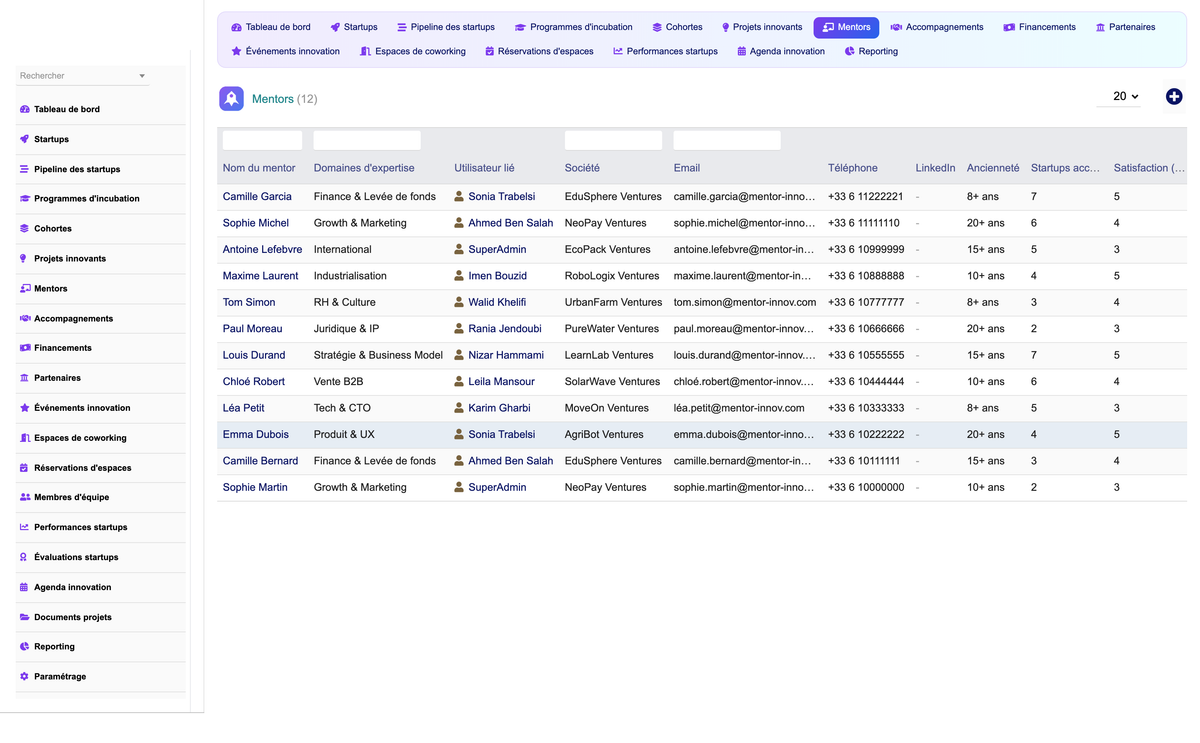Click the Cohortes sidebar icon
Image resolution: width=1200 pixels, height=743 pixels.
pos(25,229)
